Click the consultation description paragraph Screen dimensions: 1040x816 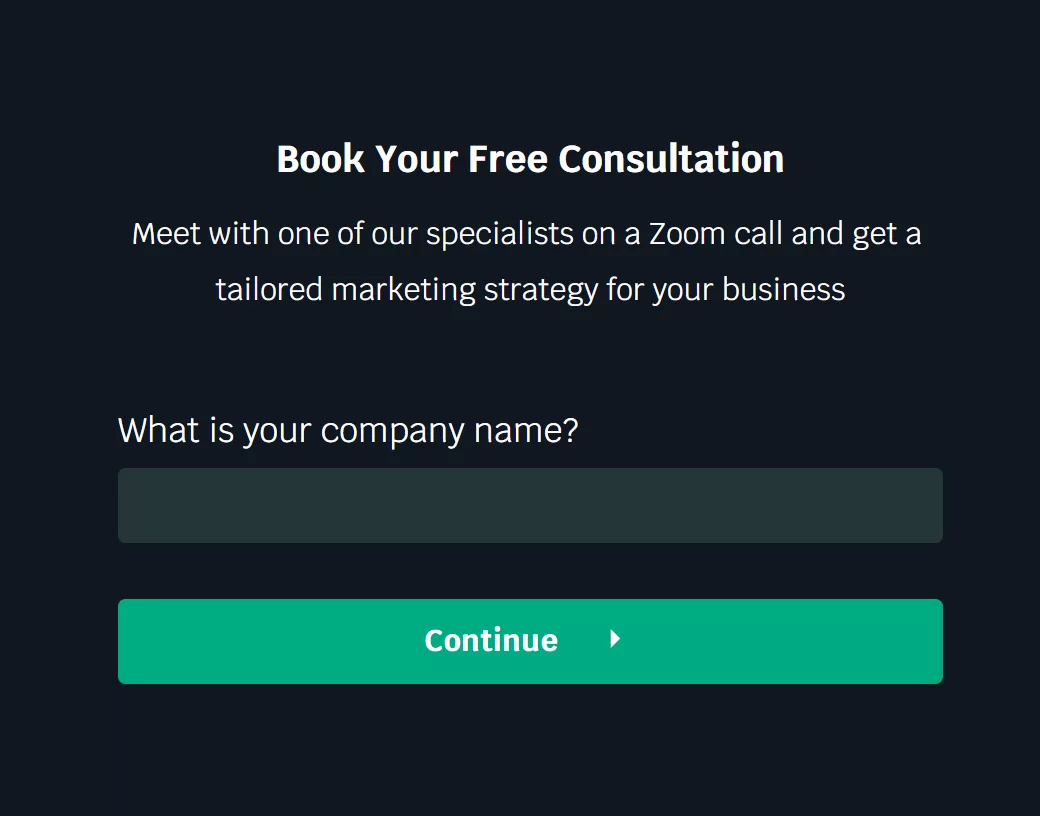pos(527,262)
